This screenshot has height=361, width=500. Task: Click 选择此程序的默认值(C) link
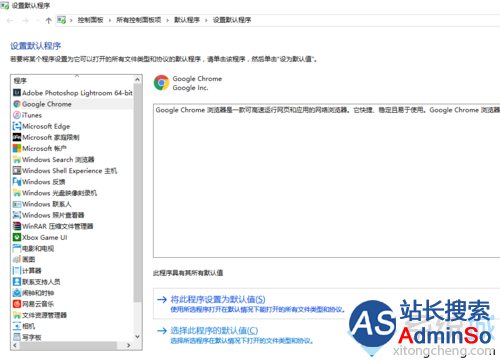[214, 331]
